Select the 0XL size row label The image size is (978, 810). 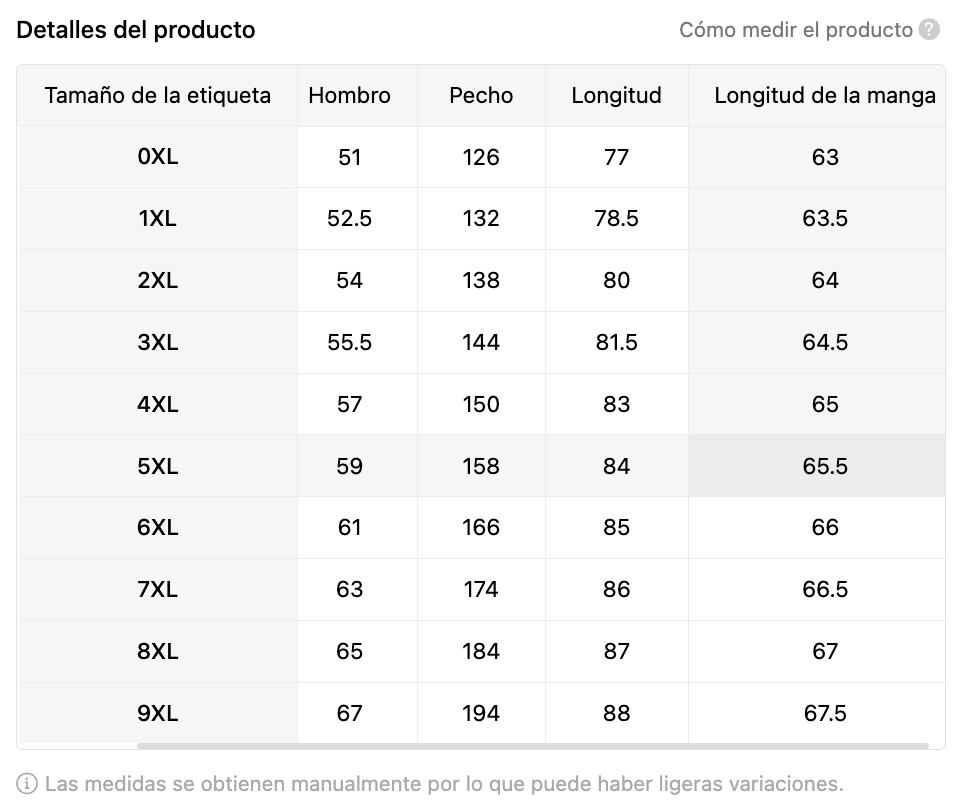click(x=158, y=157)
